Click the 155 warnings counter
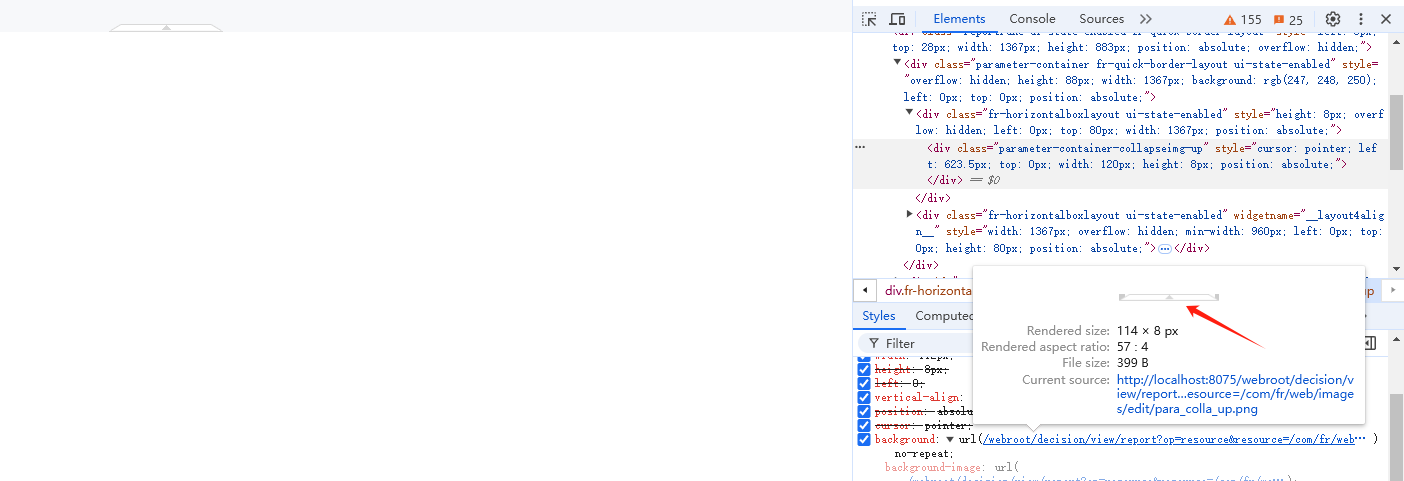The height and width of the screenshot is (481, 1404). [1243, 19]
